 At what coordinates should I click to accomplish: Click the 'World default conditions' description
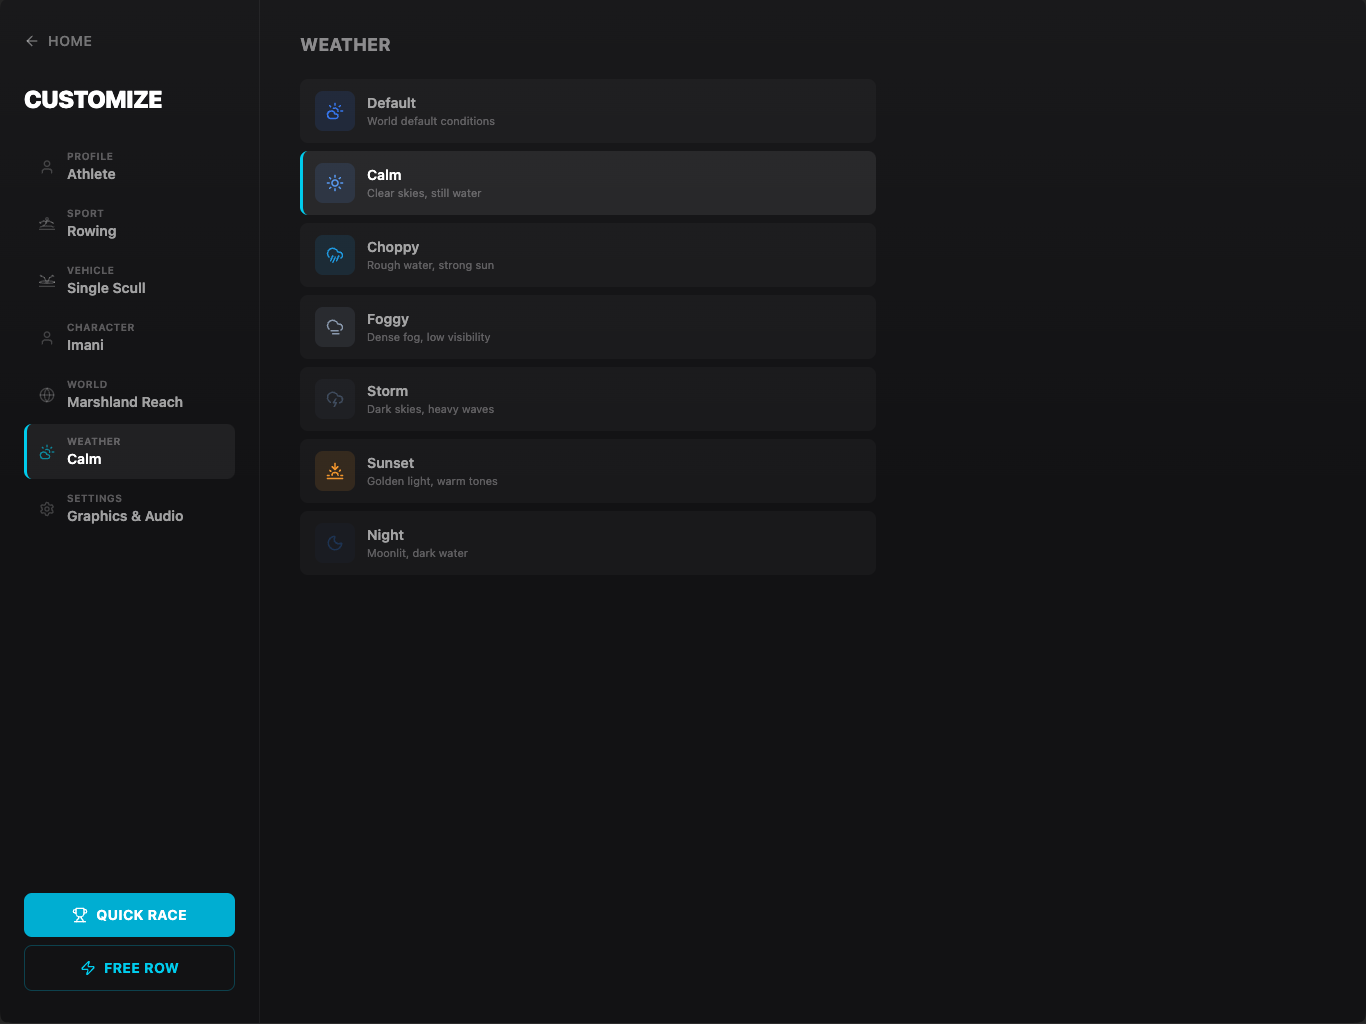pyautogui.click(x=431, y=121)
